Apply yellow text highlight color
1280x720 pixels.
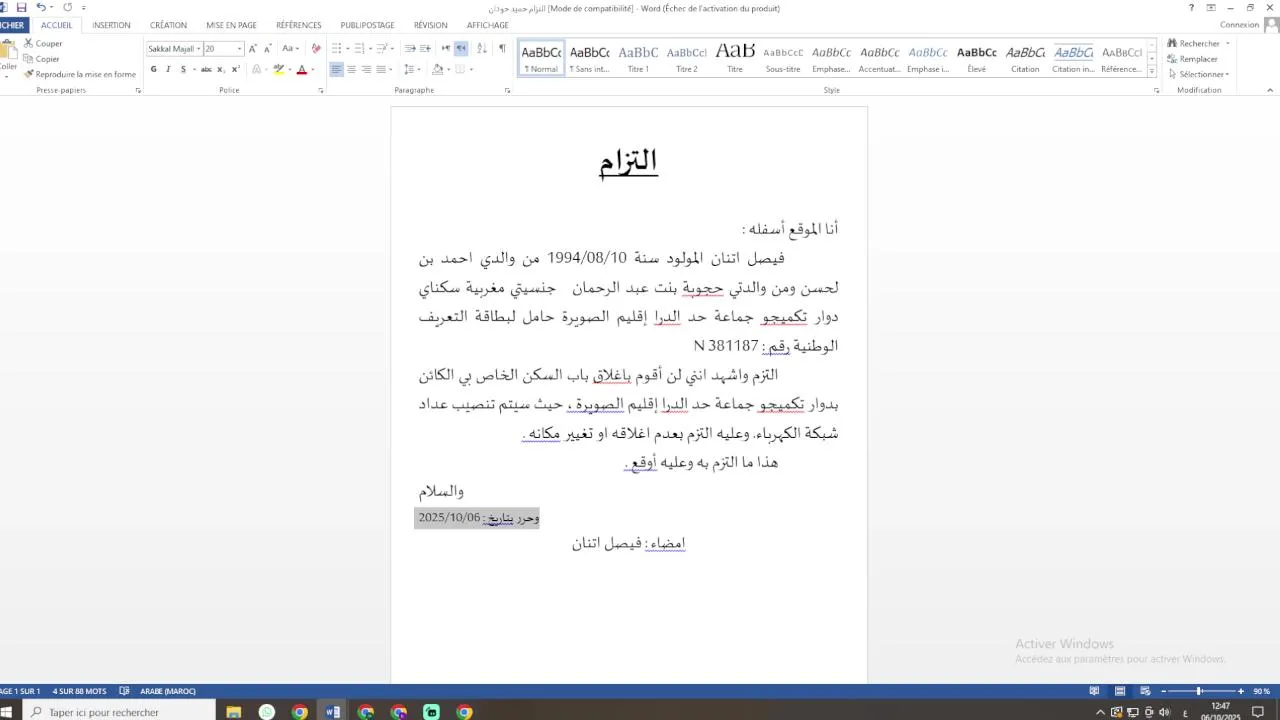coord(279,69)
